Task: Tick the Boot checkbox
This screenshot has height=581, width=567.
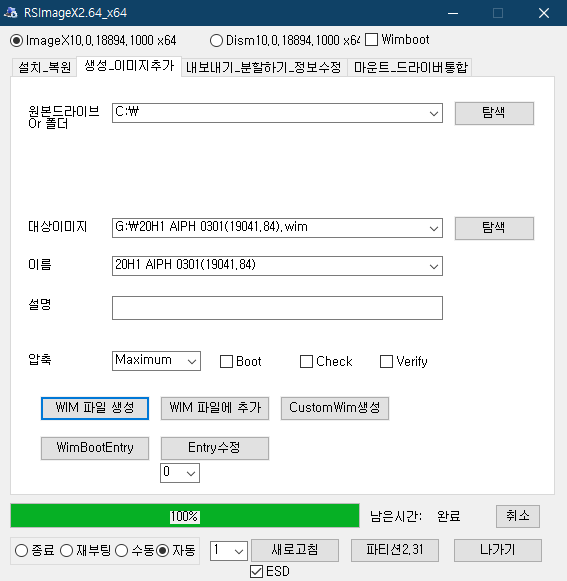Action: tap(226, 362)
